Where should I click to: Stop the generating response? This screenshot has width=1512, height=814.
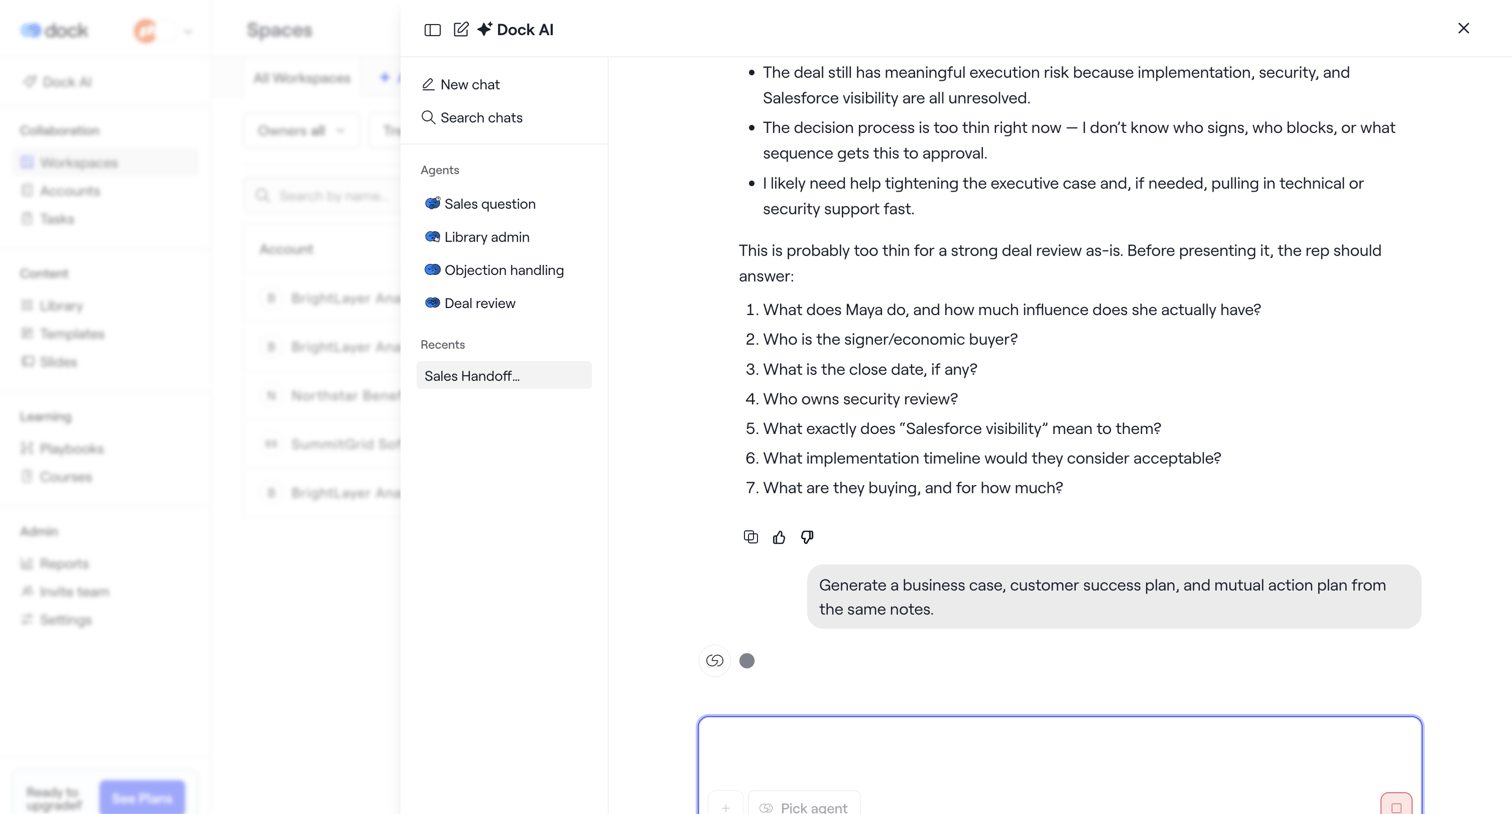1396,804
